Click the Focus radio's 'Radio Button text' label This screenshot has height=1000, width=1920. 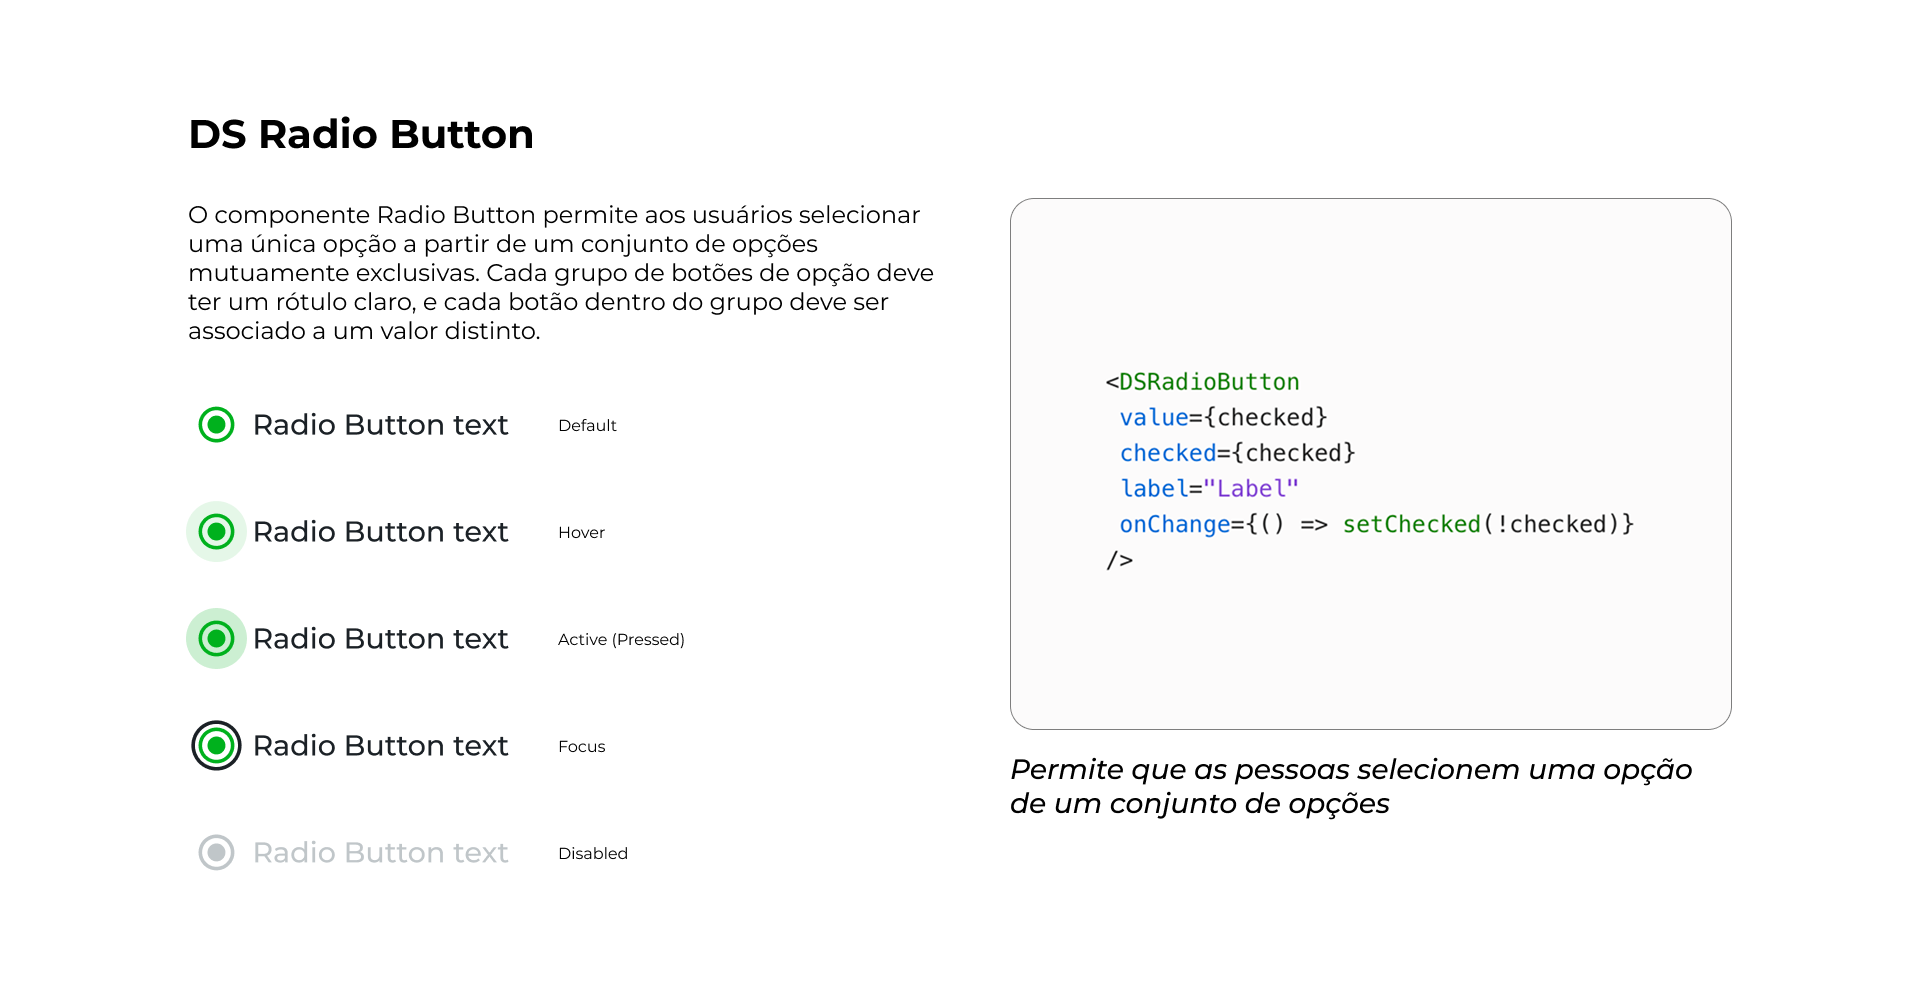(x=380, y=746)
